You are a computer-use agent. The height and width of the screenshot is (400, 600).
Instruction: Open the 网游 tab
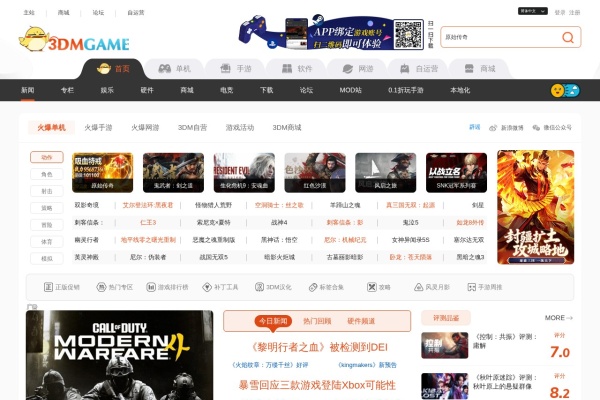(x=358, y=69)
